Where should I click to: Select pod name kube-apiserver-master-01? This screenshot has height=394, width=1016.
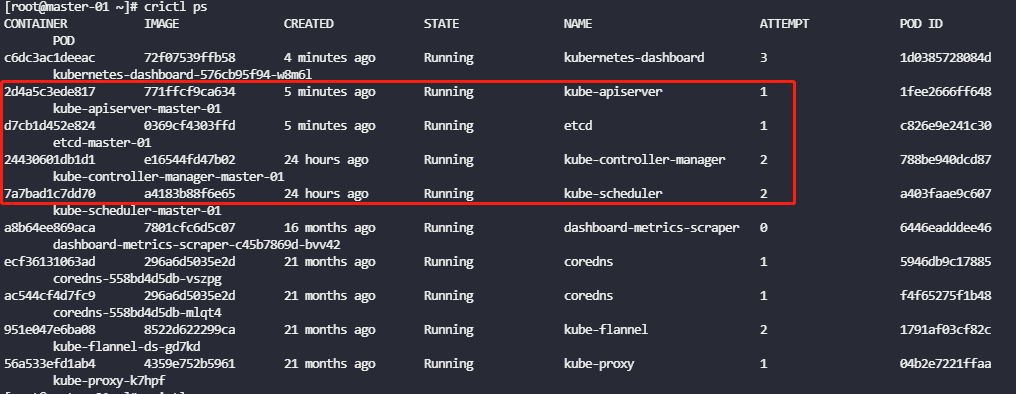coord(137,109)
